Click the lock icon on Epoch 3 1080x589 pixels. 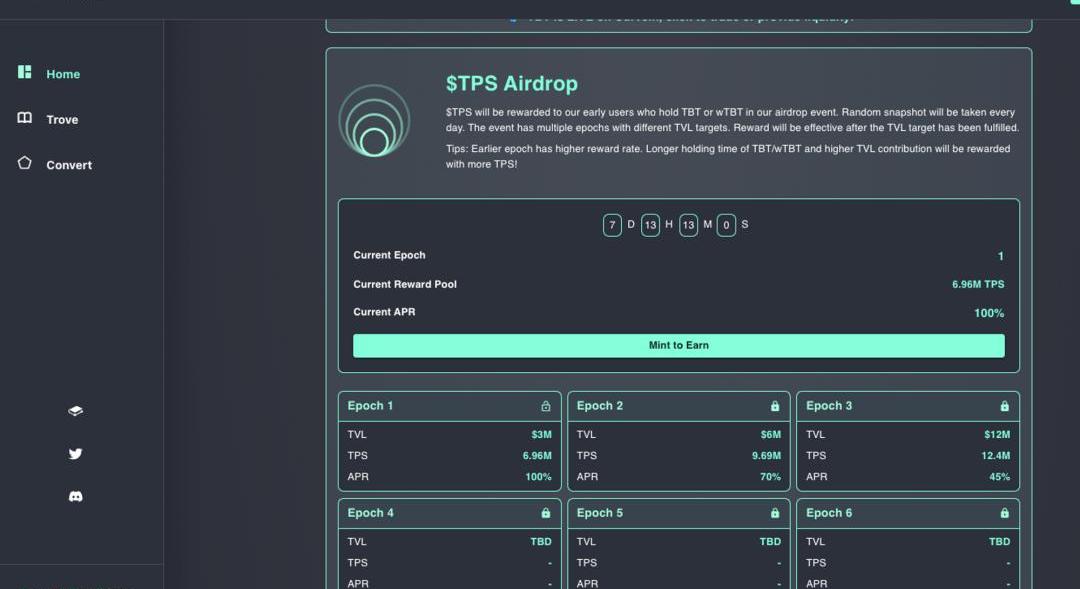coord(1004,406)
